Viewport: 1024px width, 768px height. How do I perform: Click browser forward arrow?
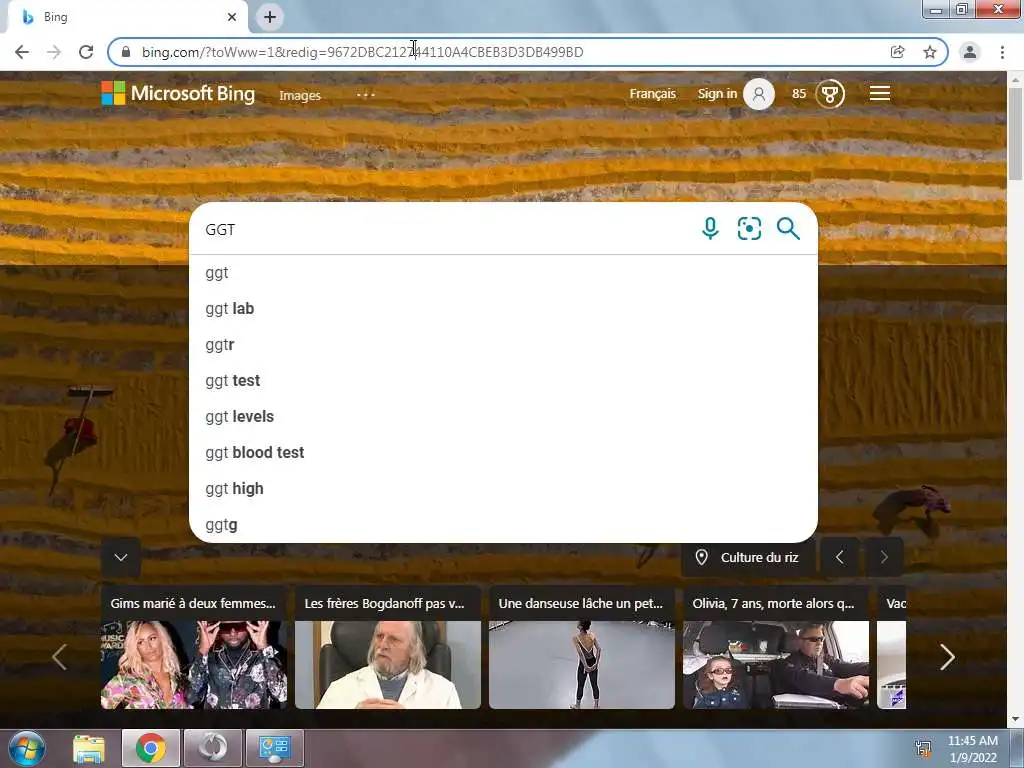[x=54, y=52]
